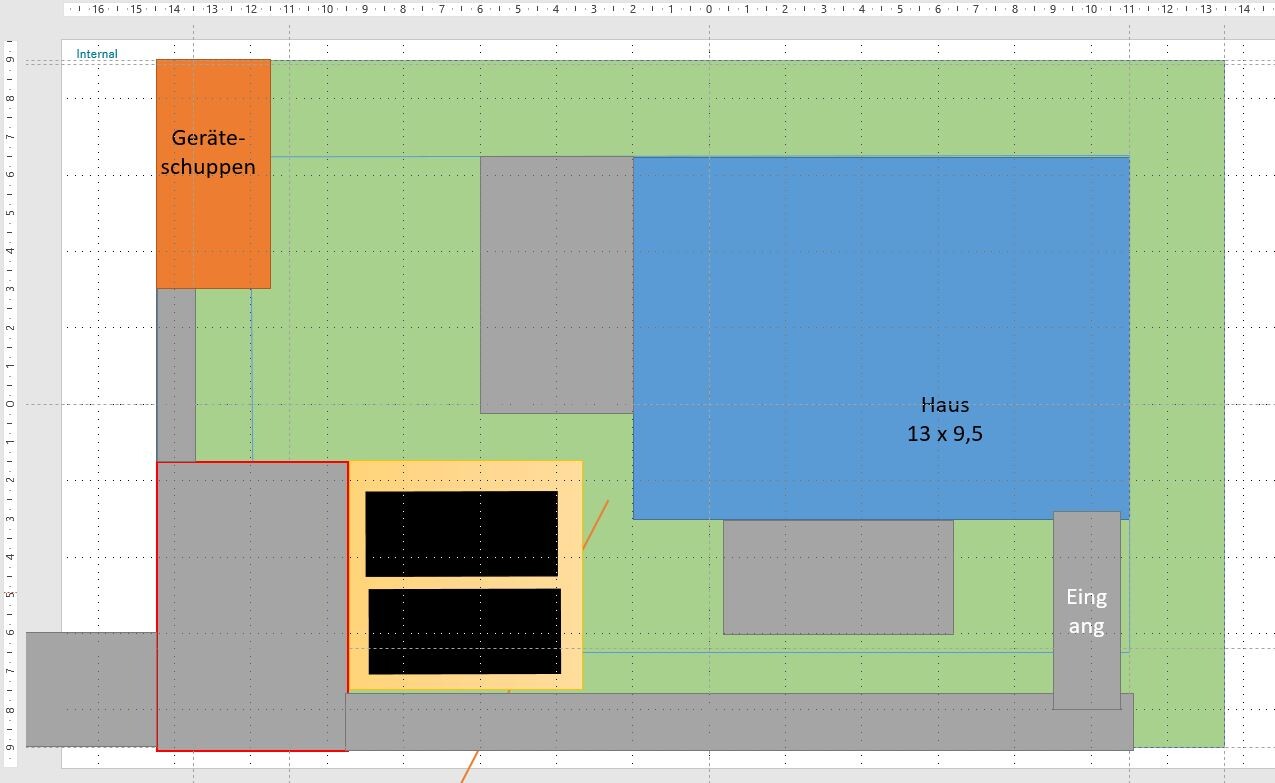Viewport: 1275px width, 783px height.
Task: Select the gray Eingang shape
Action: click(x=1086, y=660)
